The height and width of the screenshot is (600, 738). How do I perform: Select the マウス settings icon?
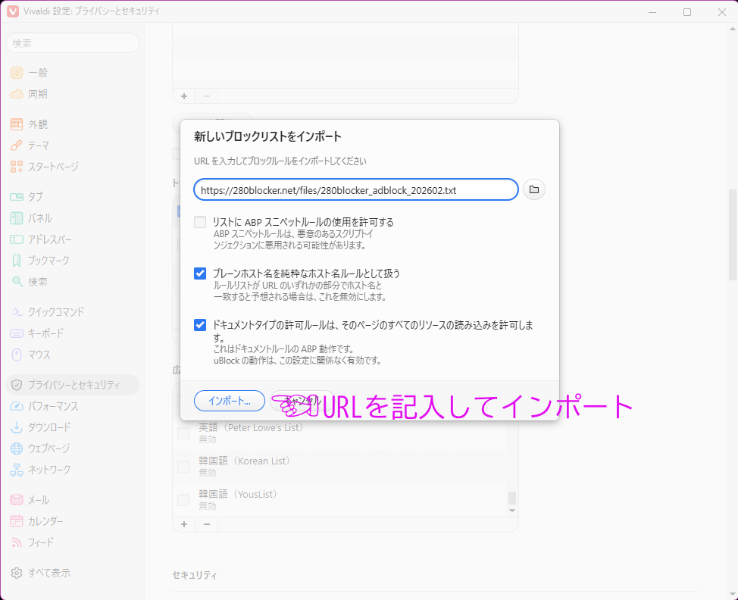[x=17, y=355]
